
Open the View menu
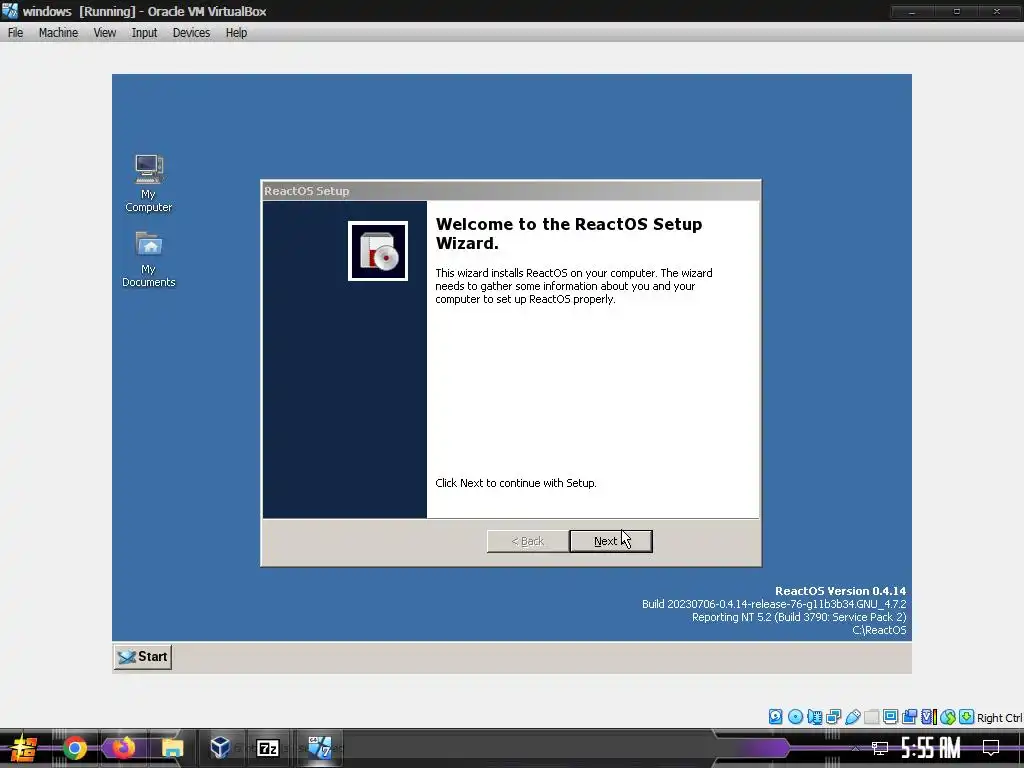104,33
